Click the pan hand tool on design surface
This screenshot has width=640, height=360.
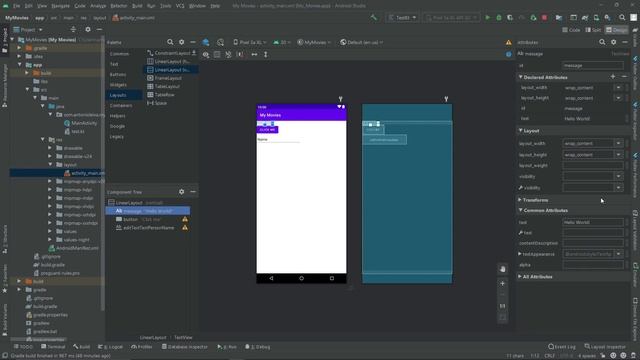point(502,269)
